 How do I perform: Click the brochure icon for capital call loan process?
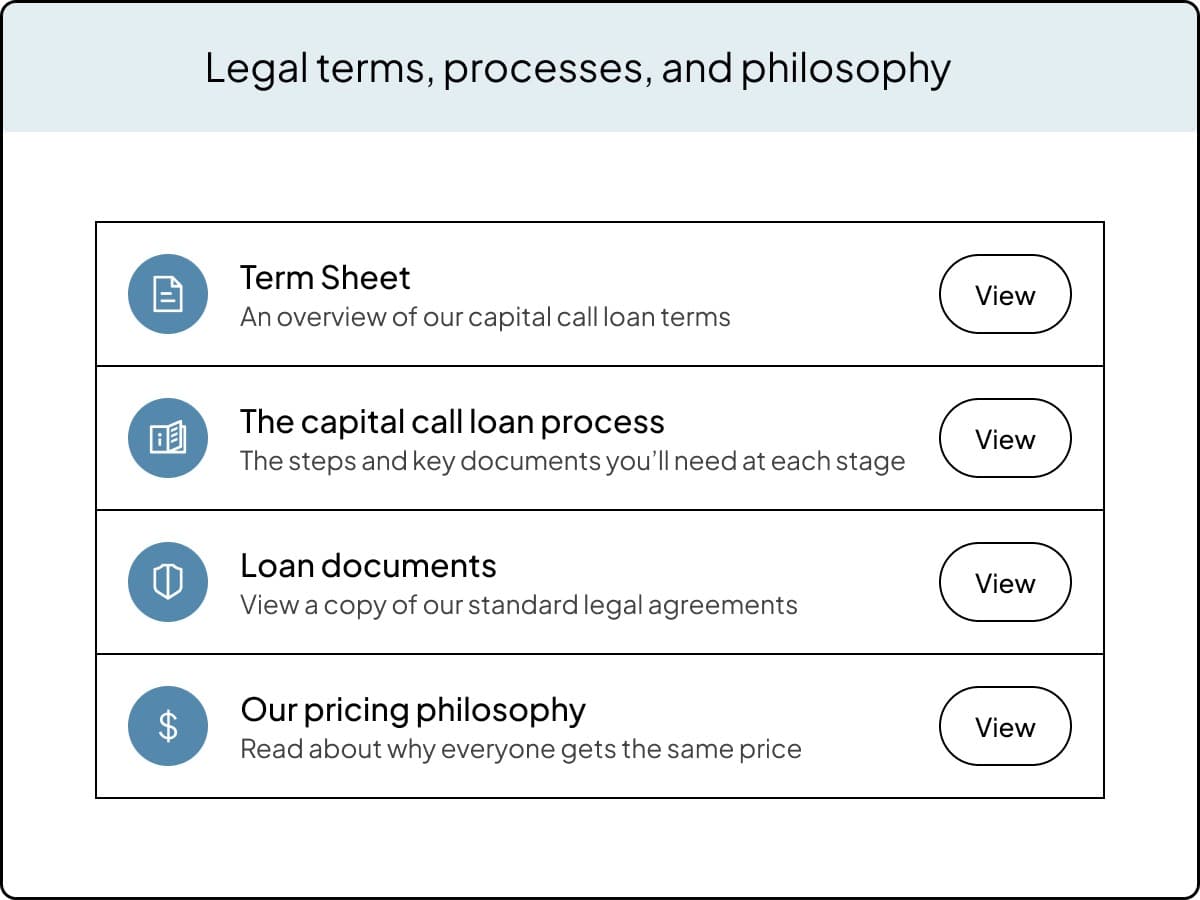click(167, 438)
